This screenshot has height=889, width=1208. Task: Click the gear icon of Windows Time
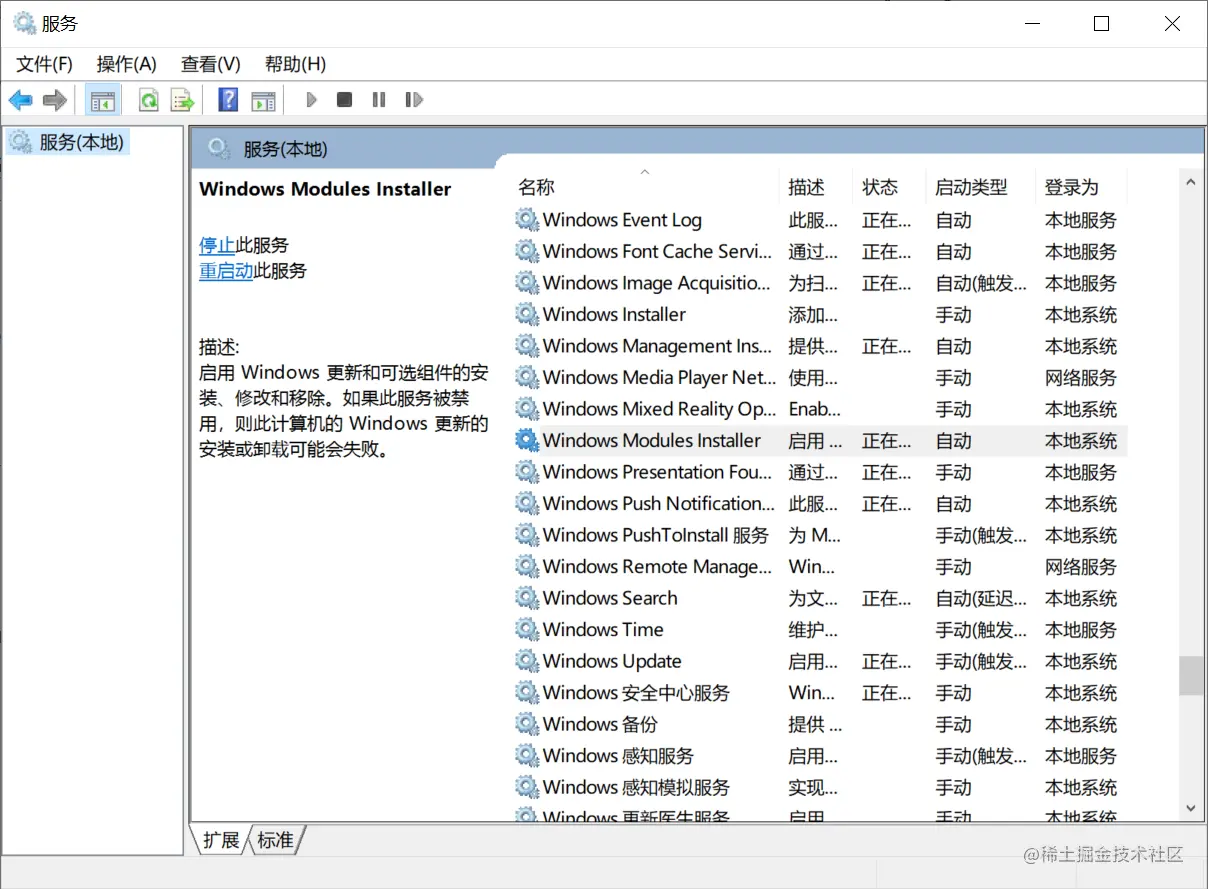tap(527, 629)
